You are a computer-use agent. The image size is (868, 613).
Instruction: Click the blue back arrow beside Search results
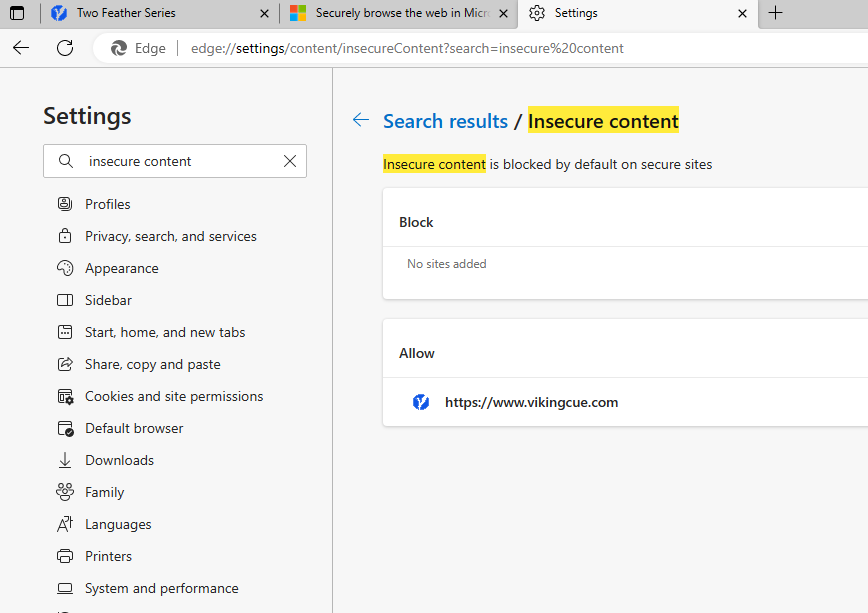click(x=361, y=121)
